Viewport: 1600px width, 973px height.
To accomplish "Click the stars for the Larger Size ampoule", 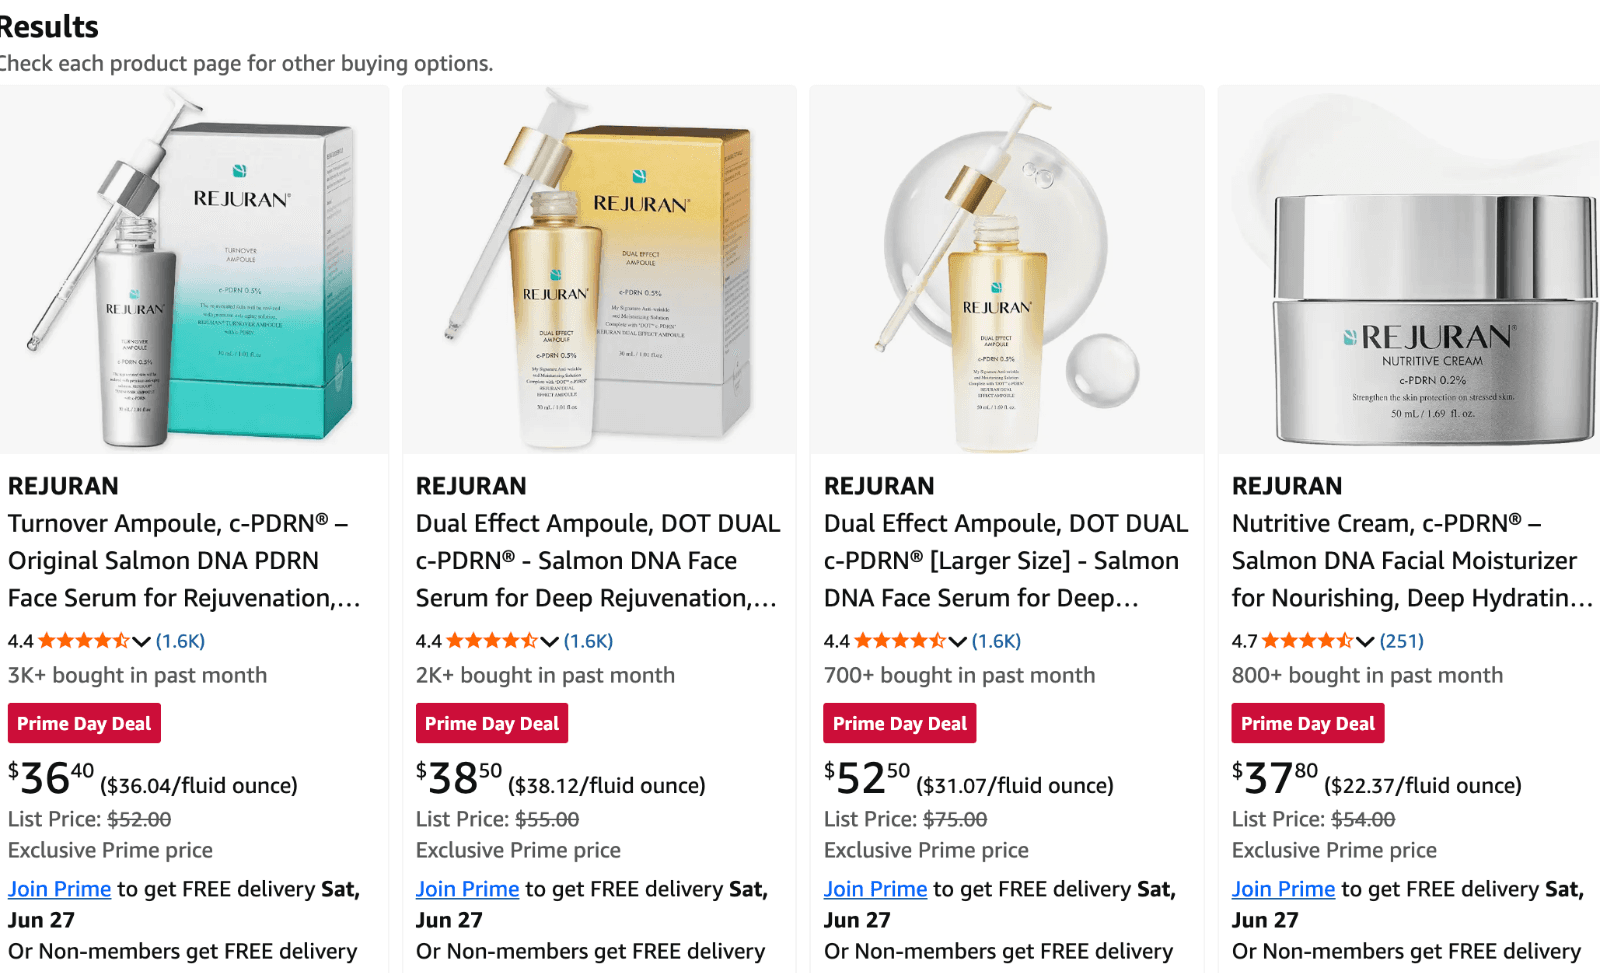I will click(899, 641).
